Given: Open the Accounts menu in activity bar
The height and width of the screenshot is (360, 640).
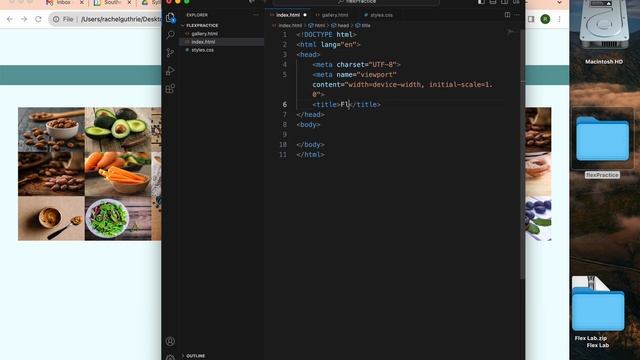Looking at the screenshot, I should 170,341.
